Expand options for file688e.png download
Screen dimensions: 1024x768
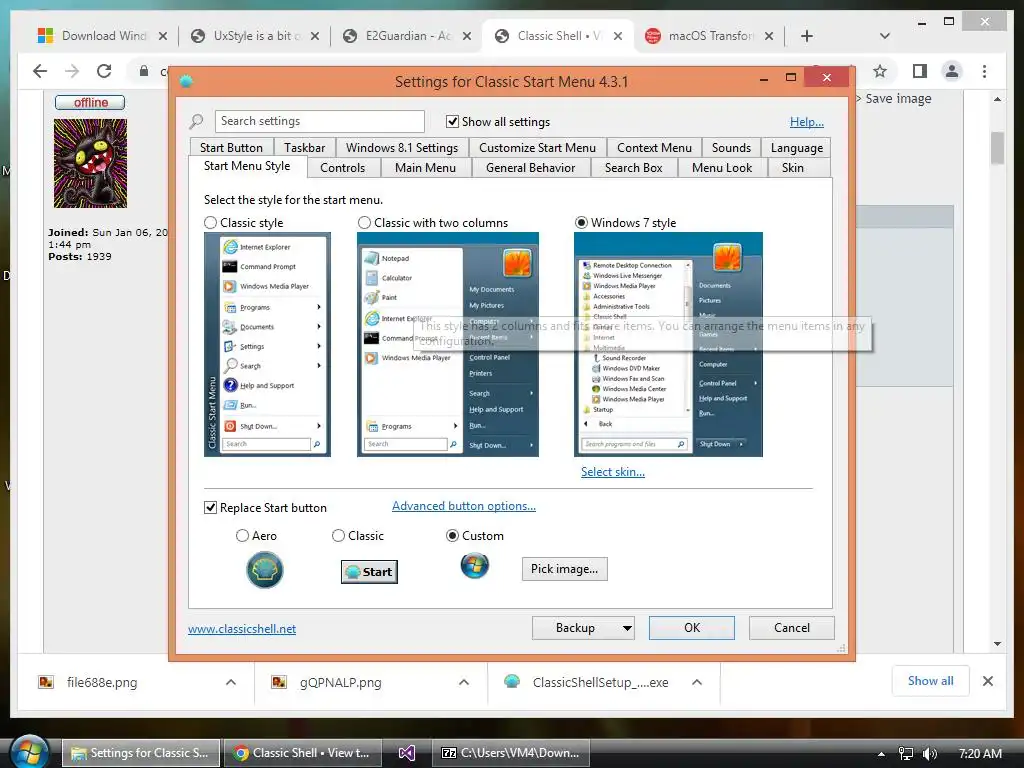[x=231, y=682]
